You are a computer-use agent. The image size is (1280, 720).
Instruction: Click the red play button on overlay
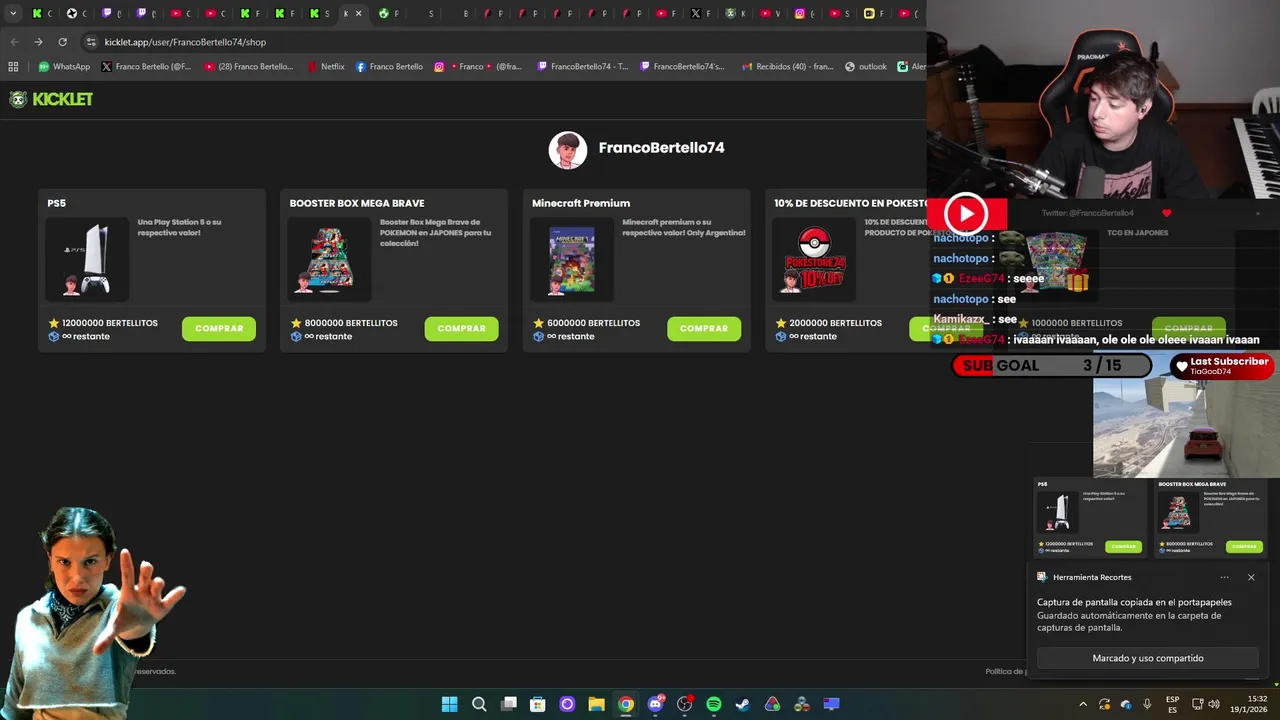tap(966, 213)
